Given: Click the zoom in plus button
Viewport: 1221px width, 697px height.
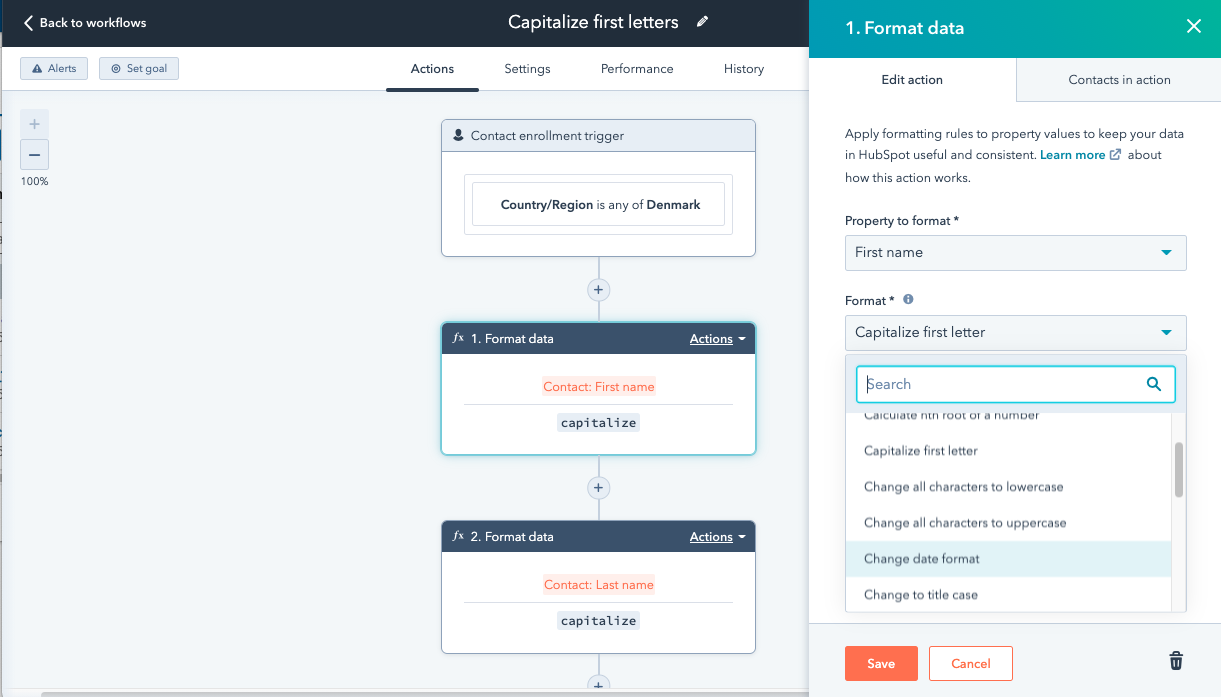Looking at the screenshot, I should [x=34, y=125].
